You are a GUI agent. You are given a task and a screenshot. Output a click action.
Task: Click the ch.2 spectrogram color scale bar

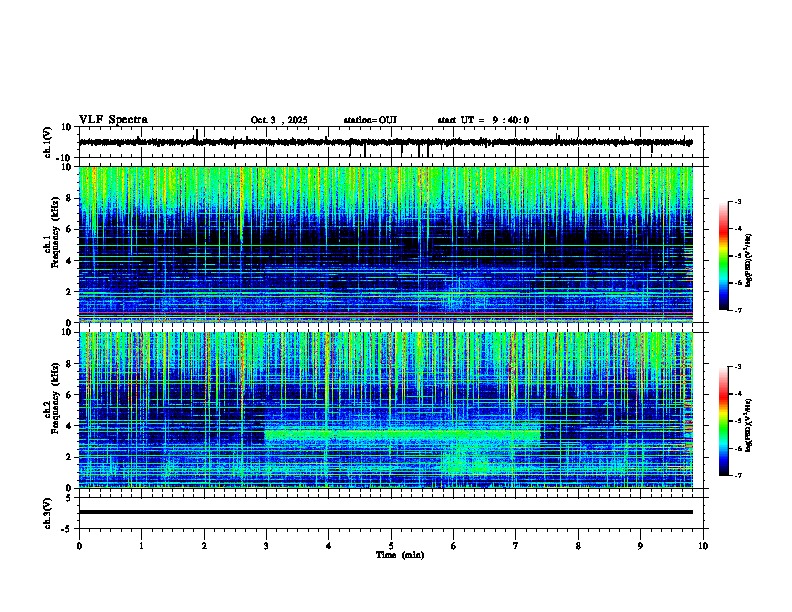tap(723, 421)
